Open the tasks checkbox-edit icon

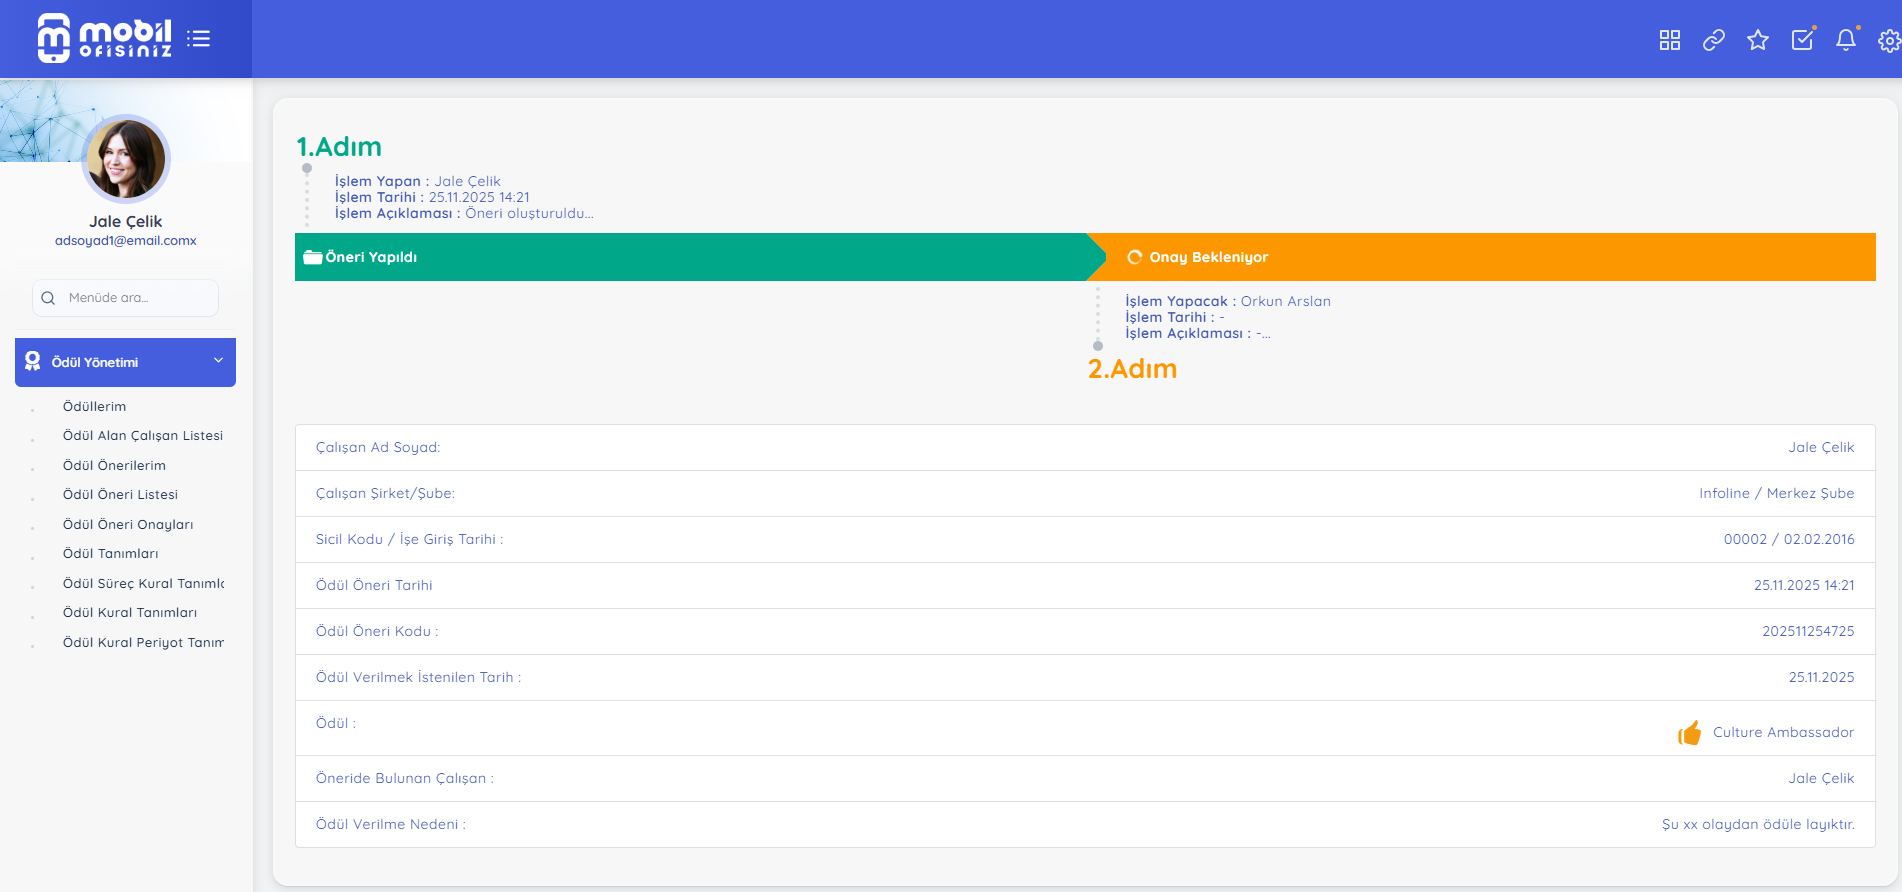pyautogui.click(x=1802, y=40)
